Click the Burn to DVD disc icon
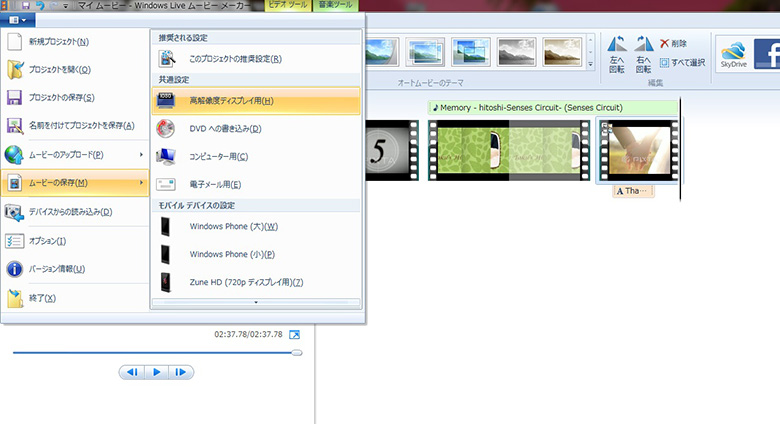This screenshot has height=424, width=780. tap(166, 129)
